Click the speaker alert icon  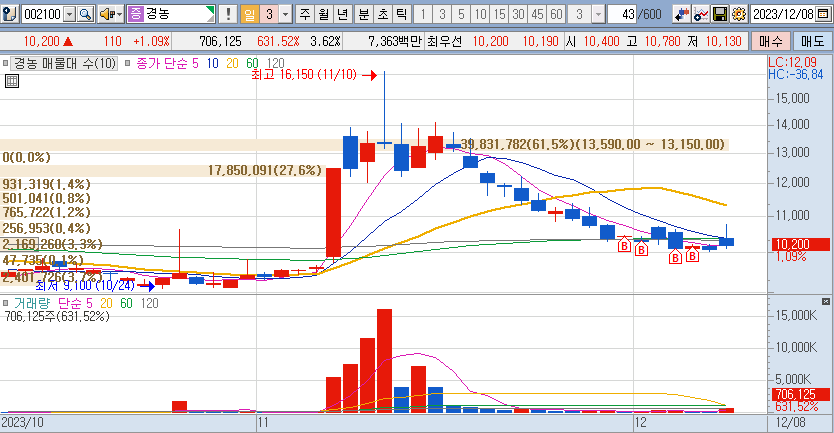point(107,14)
